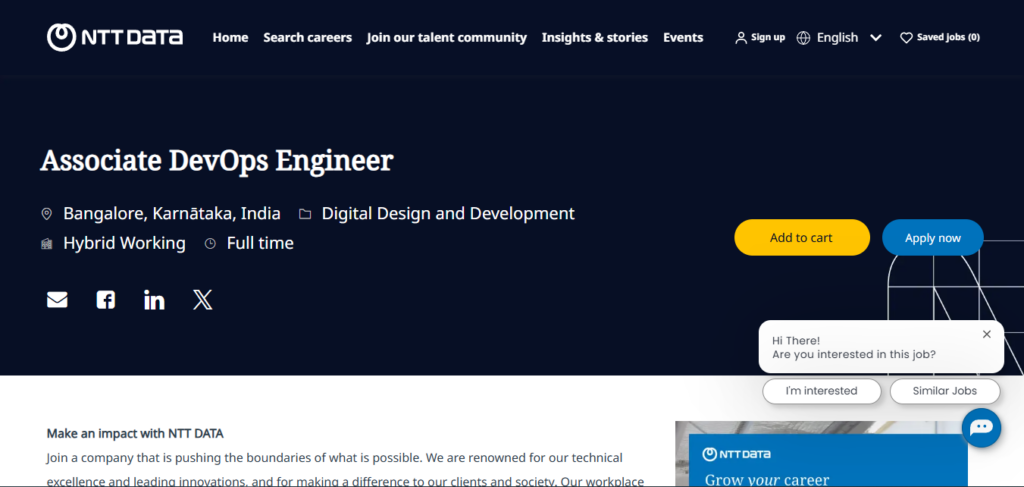Click the Full time text

[260, 244]
